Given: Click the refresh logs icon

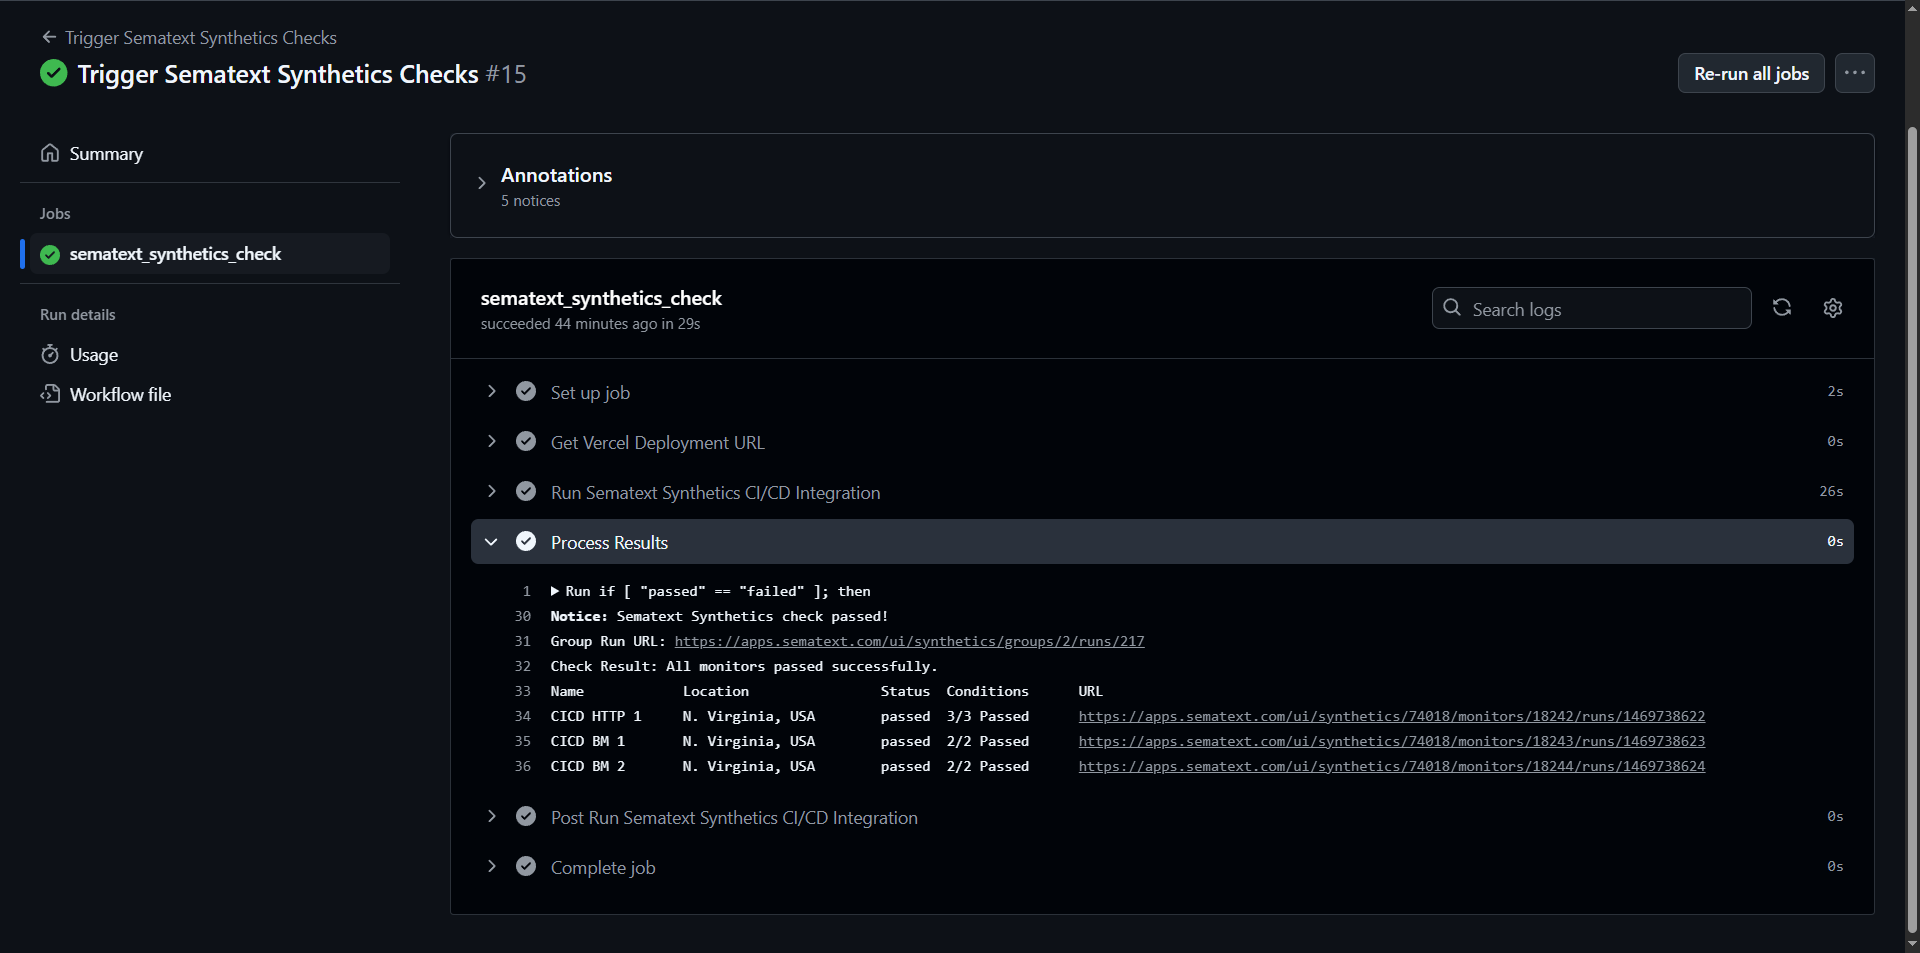Looking at the screenshot, I should click(x=1782, y=307).
